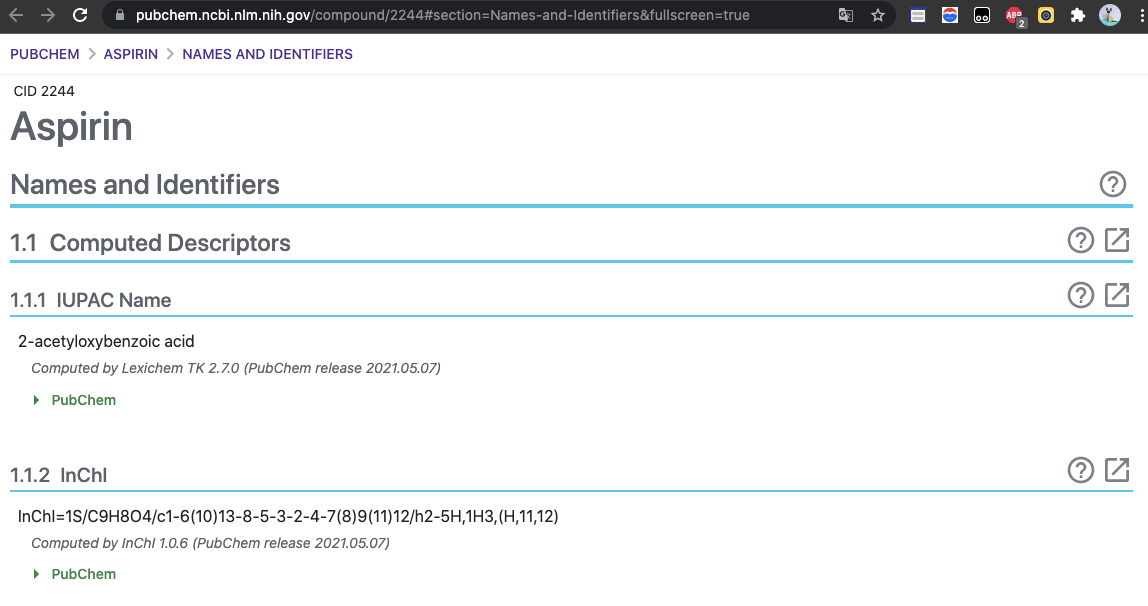The height and width of the screenshot is (606, 1148).
Task: Click the external link icon beside InChI section
Action: [1117, 470]
